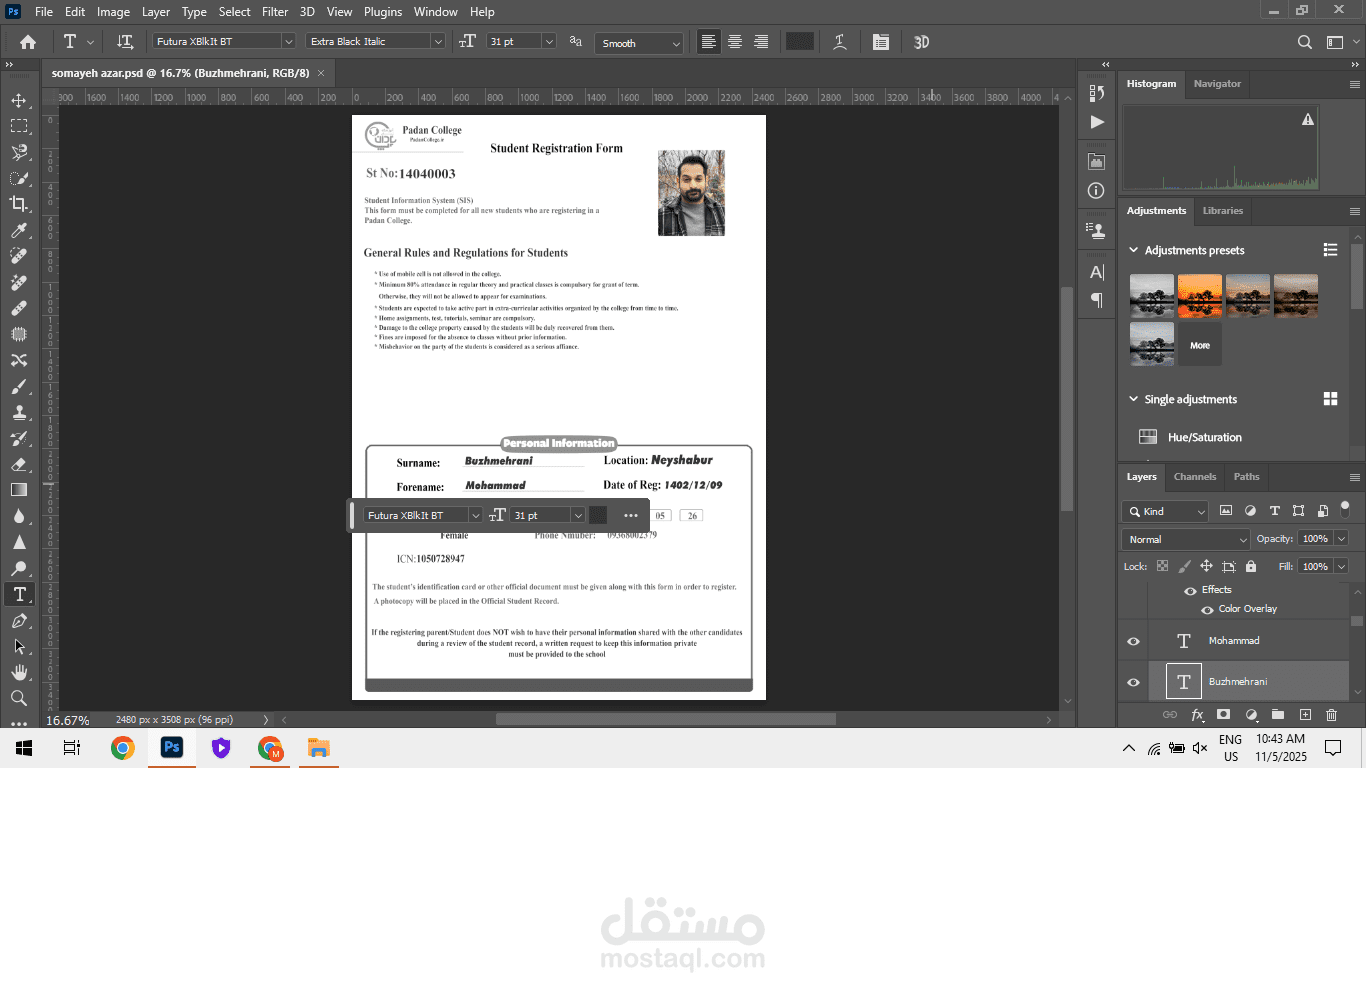
Task: Open the font size dropdown in options bar
Action: pyautogui.click(x=549, y=41)
